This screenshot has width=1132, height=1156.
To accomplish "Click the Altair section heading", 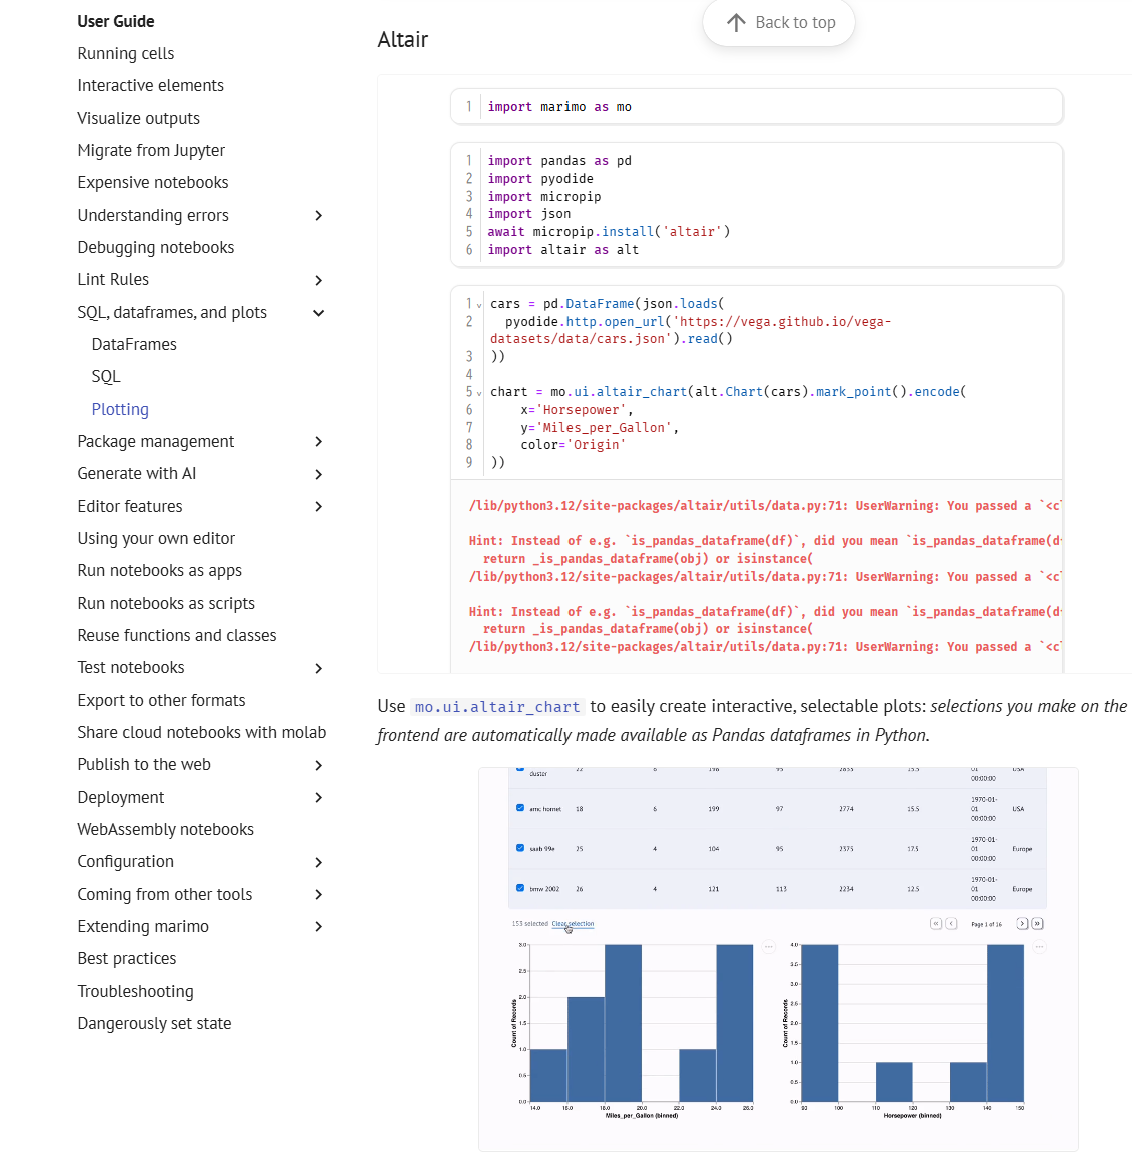I will [403, 40].
